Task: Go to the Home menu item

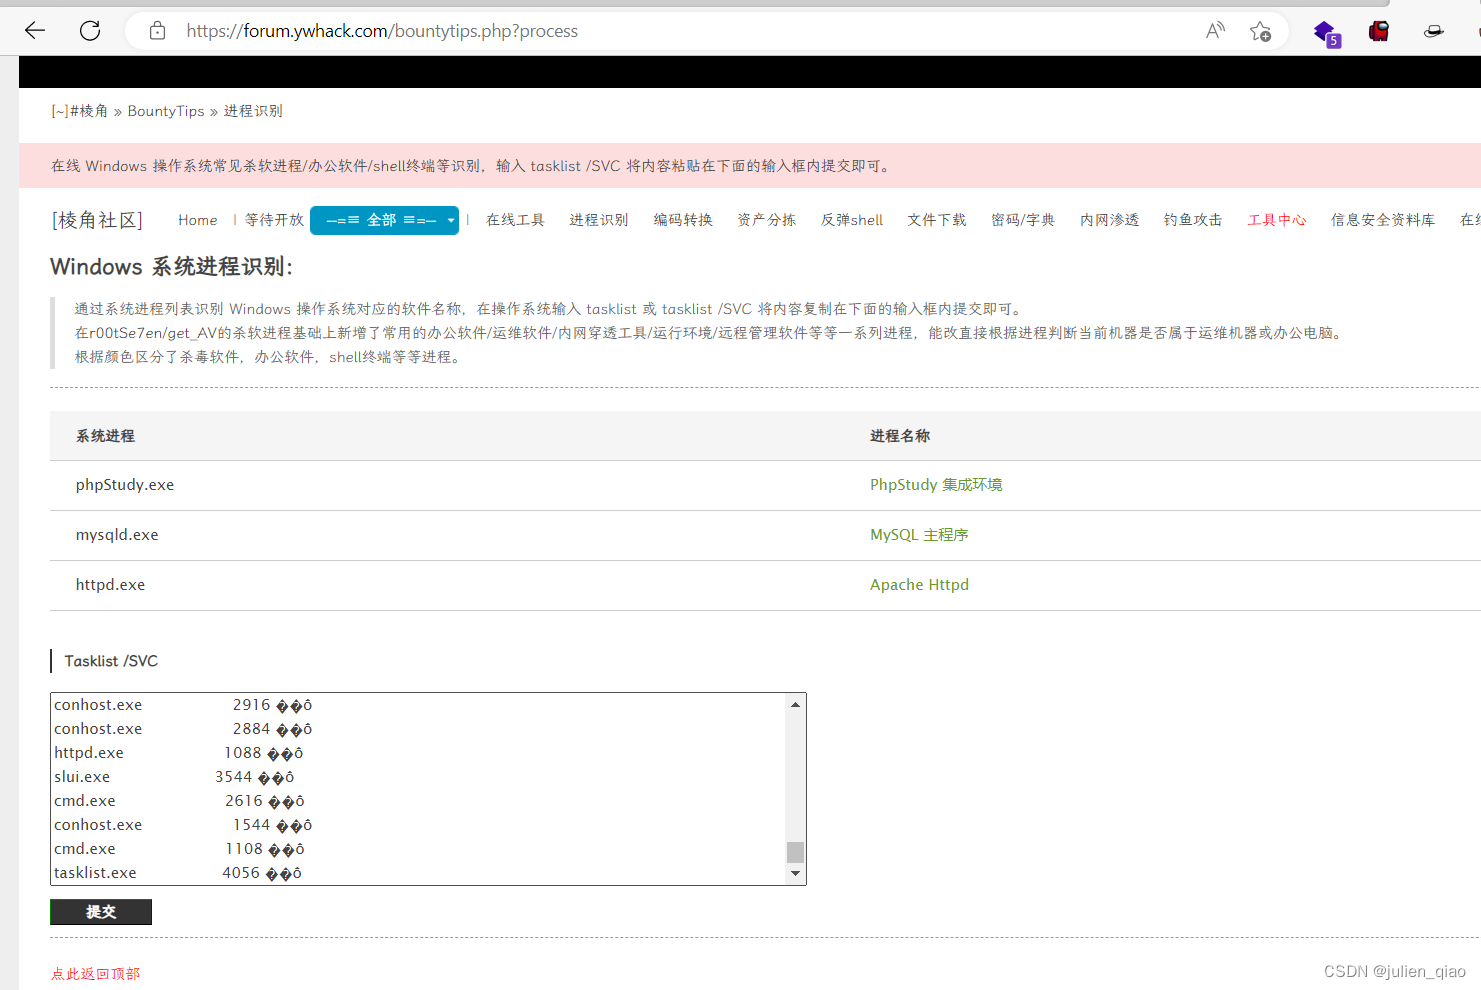Action: [197, 220]
